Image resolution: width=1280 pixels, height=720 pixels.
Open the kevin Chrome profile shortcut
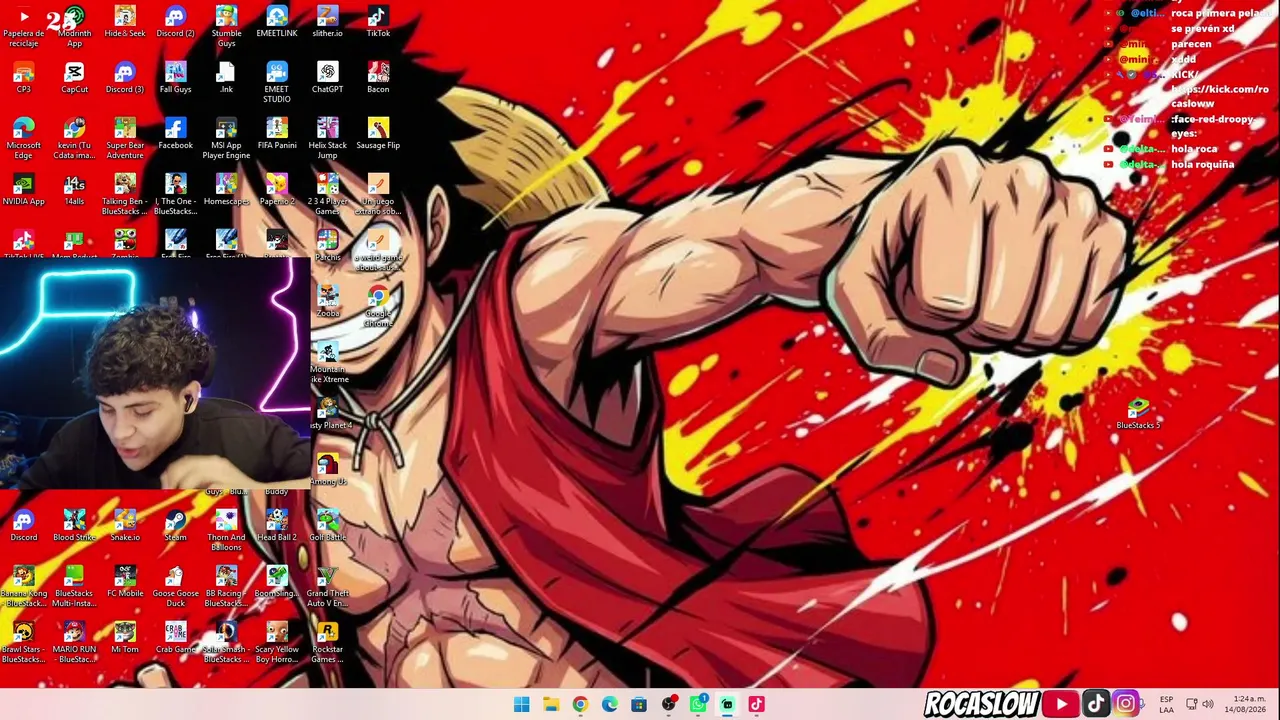74,139
